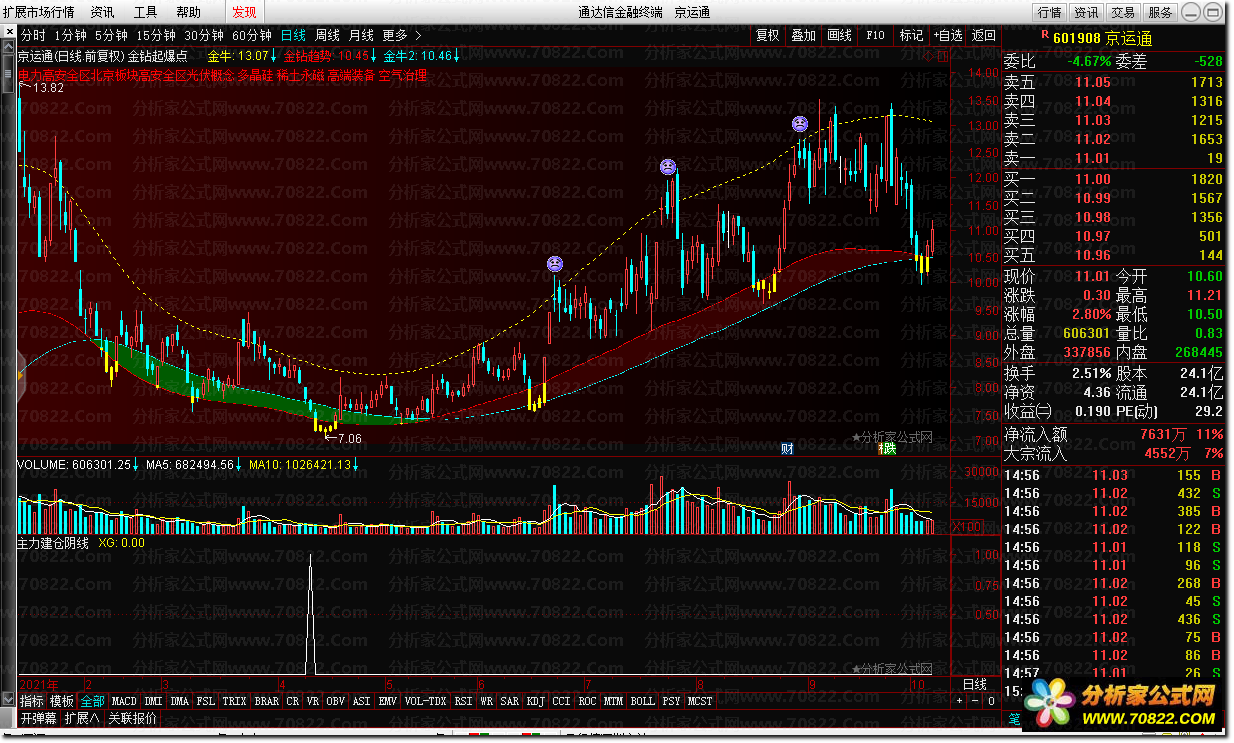
Task: Click the 13.82 high price label
Action: pos(48,88)
